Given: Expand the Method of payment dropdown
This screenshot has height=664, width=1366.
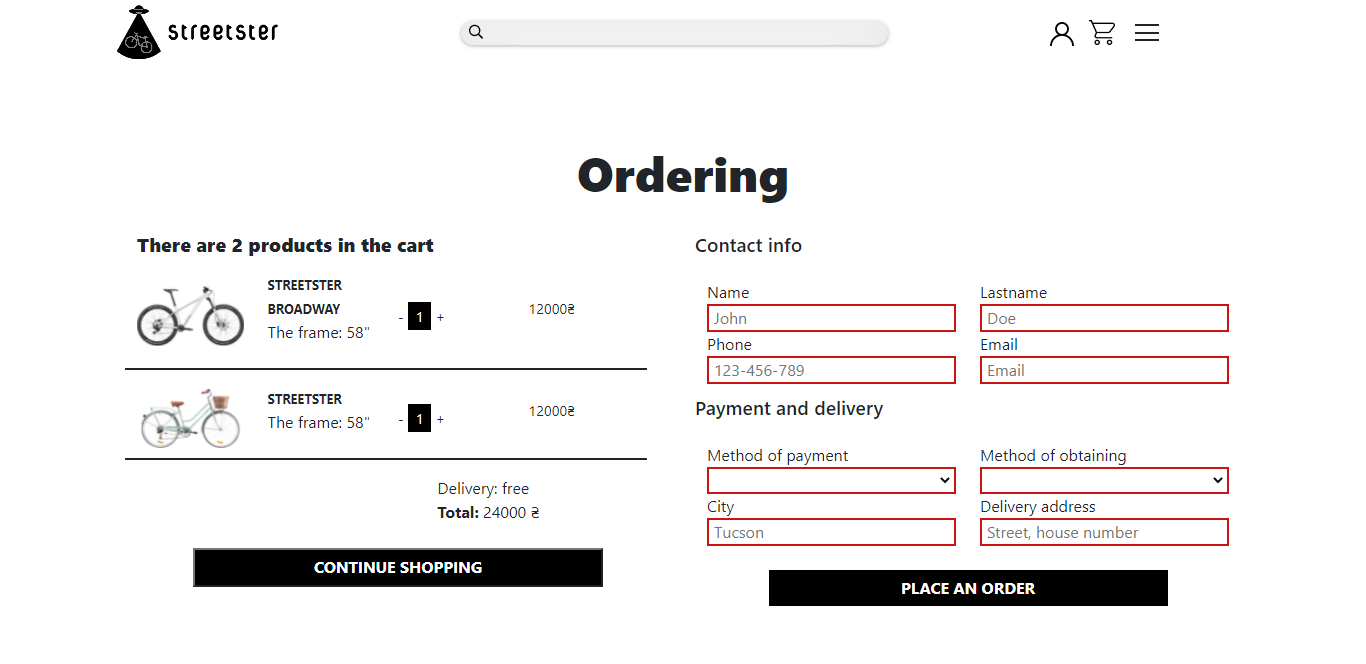Looking at the screenshot, I should (x=831, y=481).
